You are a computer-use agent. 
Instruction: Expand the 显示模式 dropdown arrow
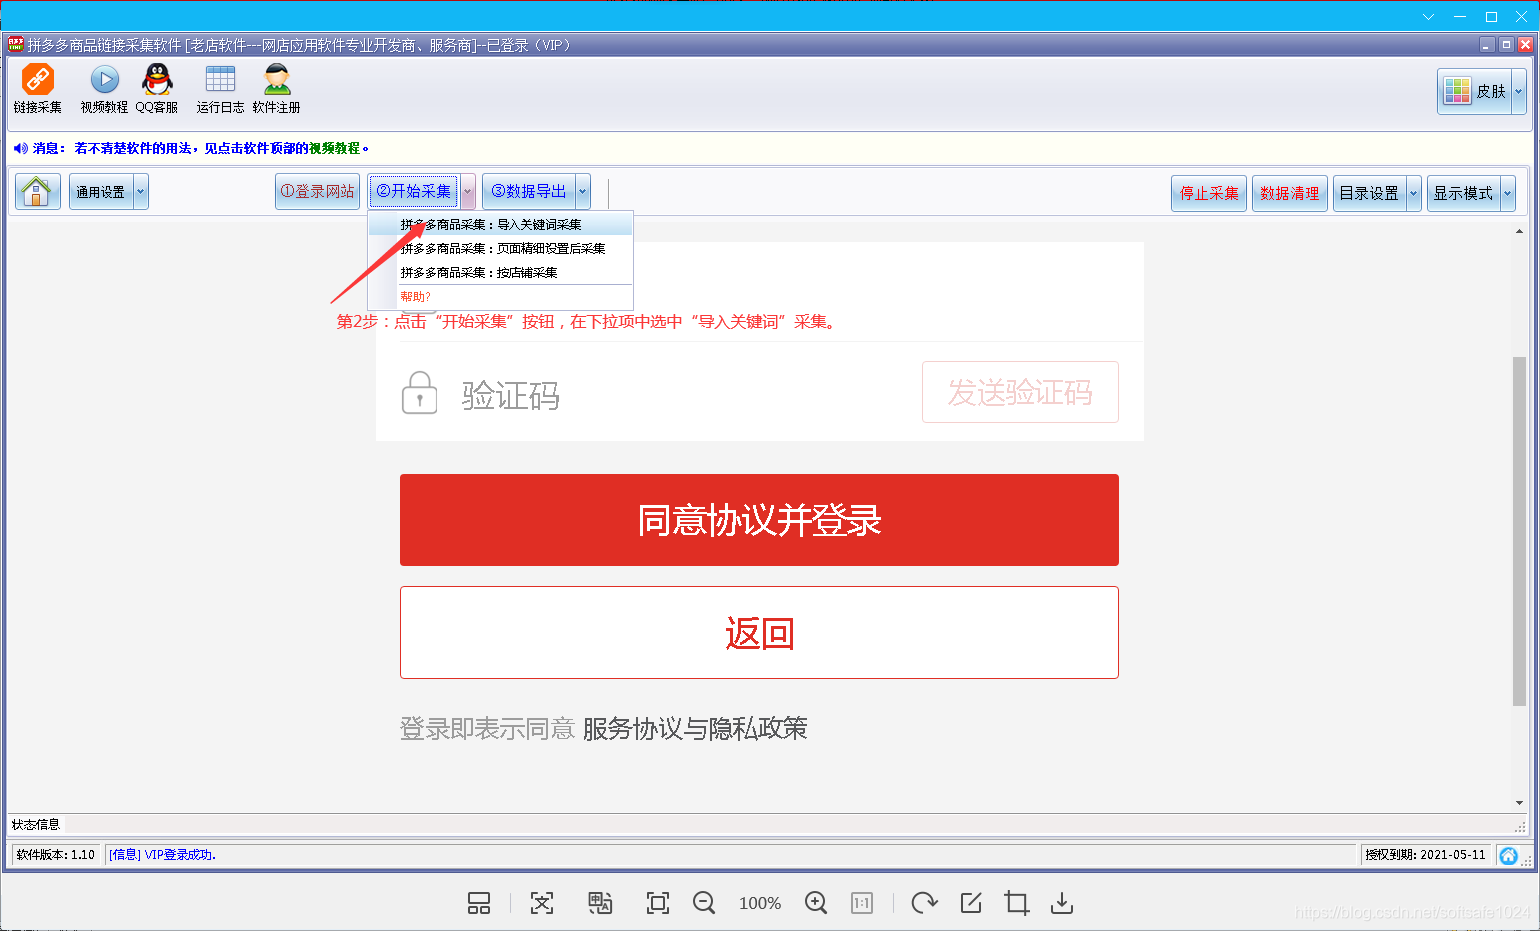[1508, 193]
